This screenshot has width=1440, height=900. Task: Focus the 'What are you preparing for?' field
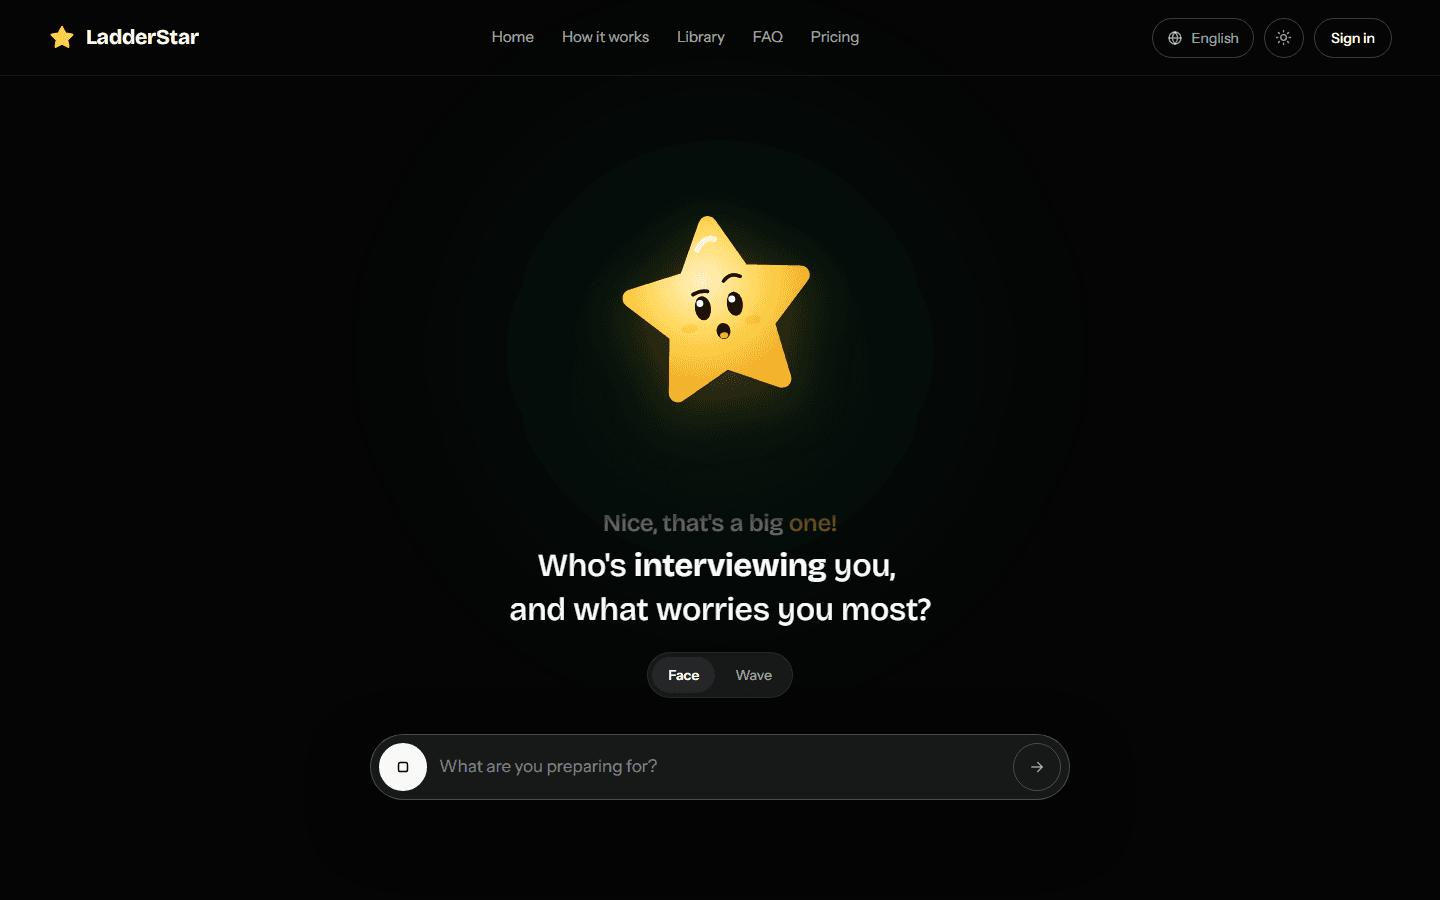pyautogui.click(x=720, y=766)
